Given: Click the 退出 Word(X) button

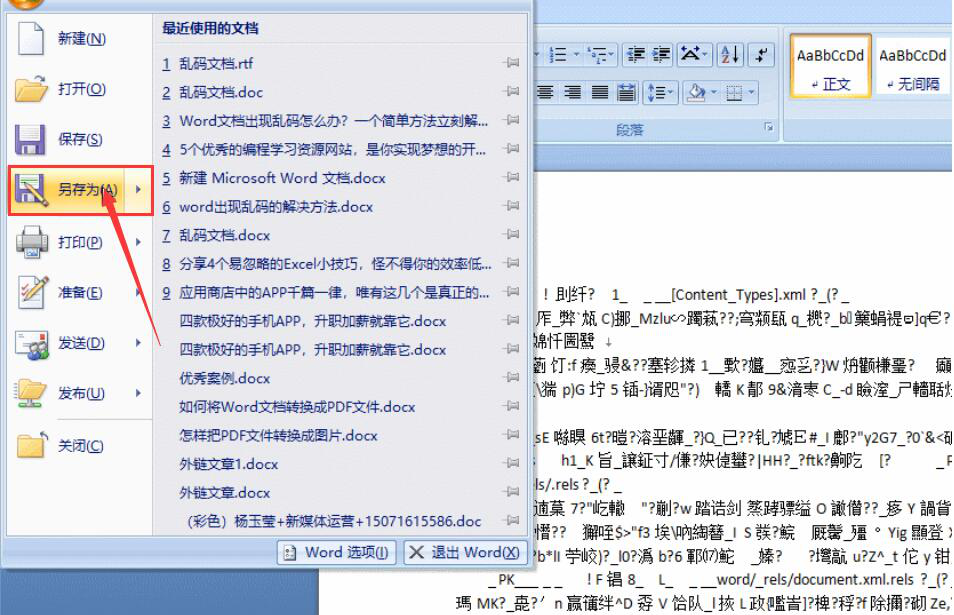Looking at the screenshot, I should pos(464,552).
